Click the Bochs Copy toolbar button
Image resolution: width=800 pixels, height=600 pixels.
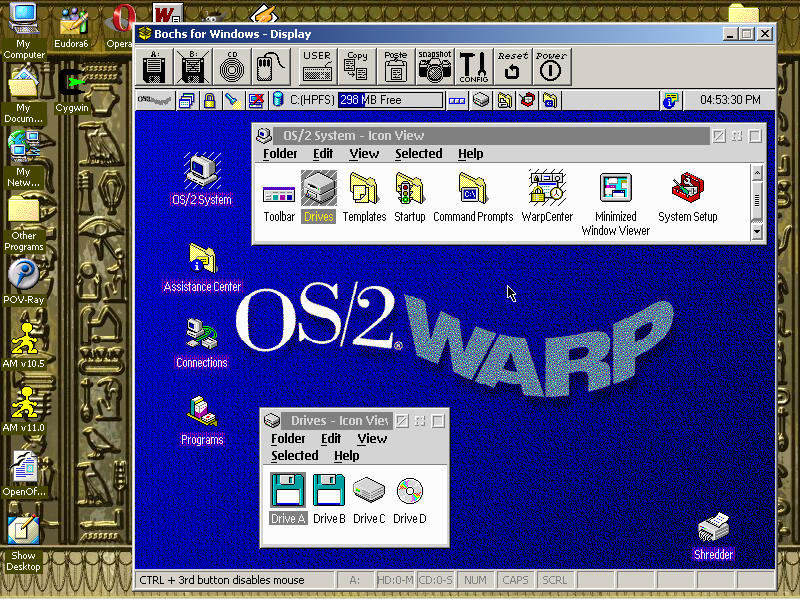coord(356,67)
